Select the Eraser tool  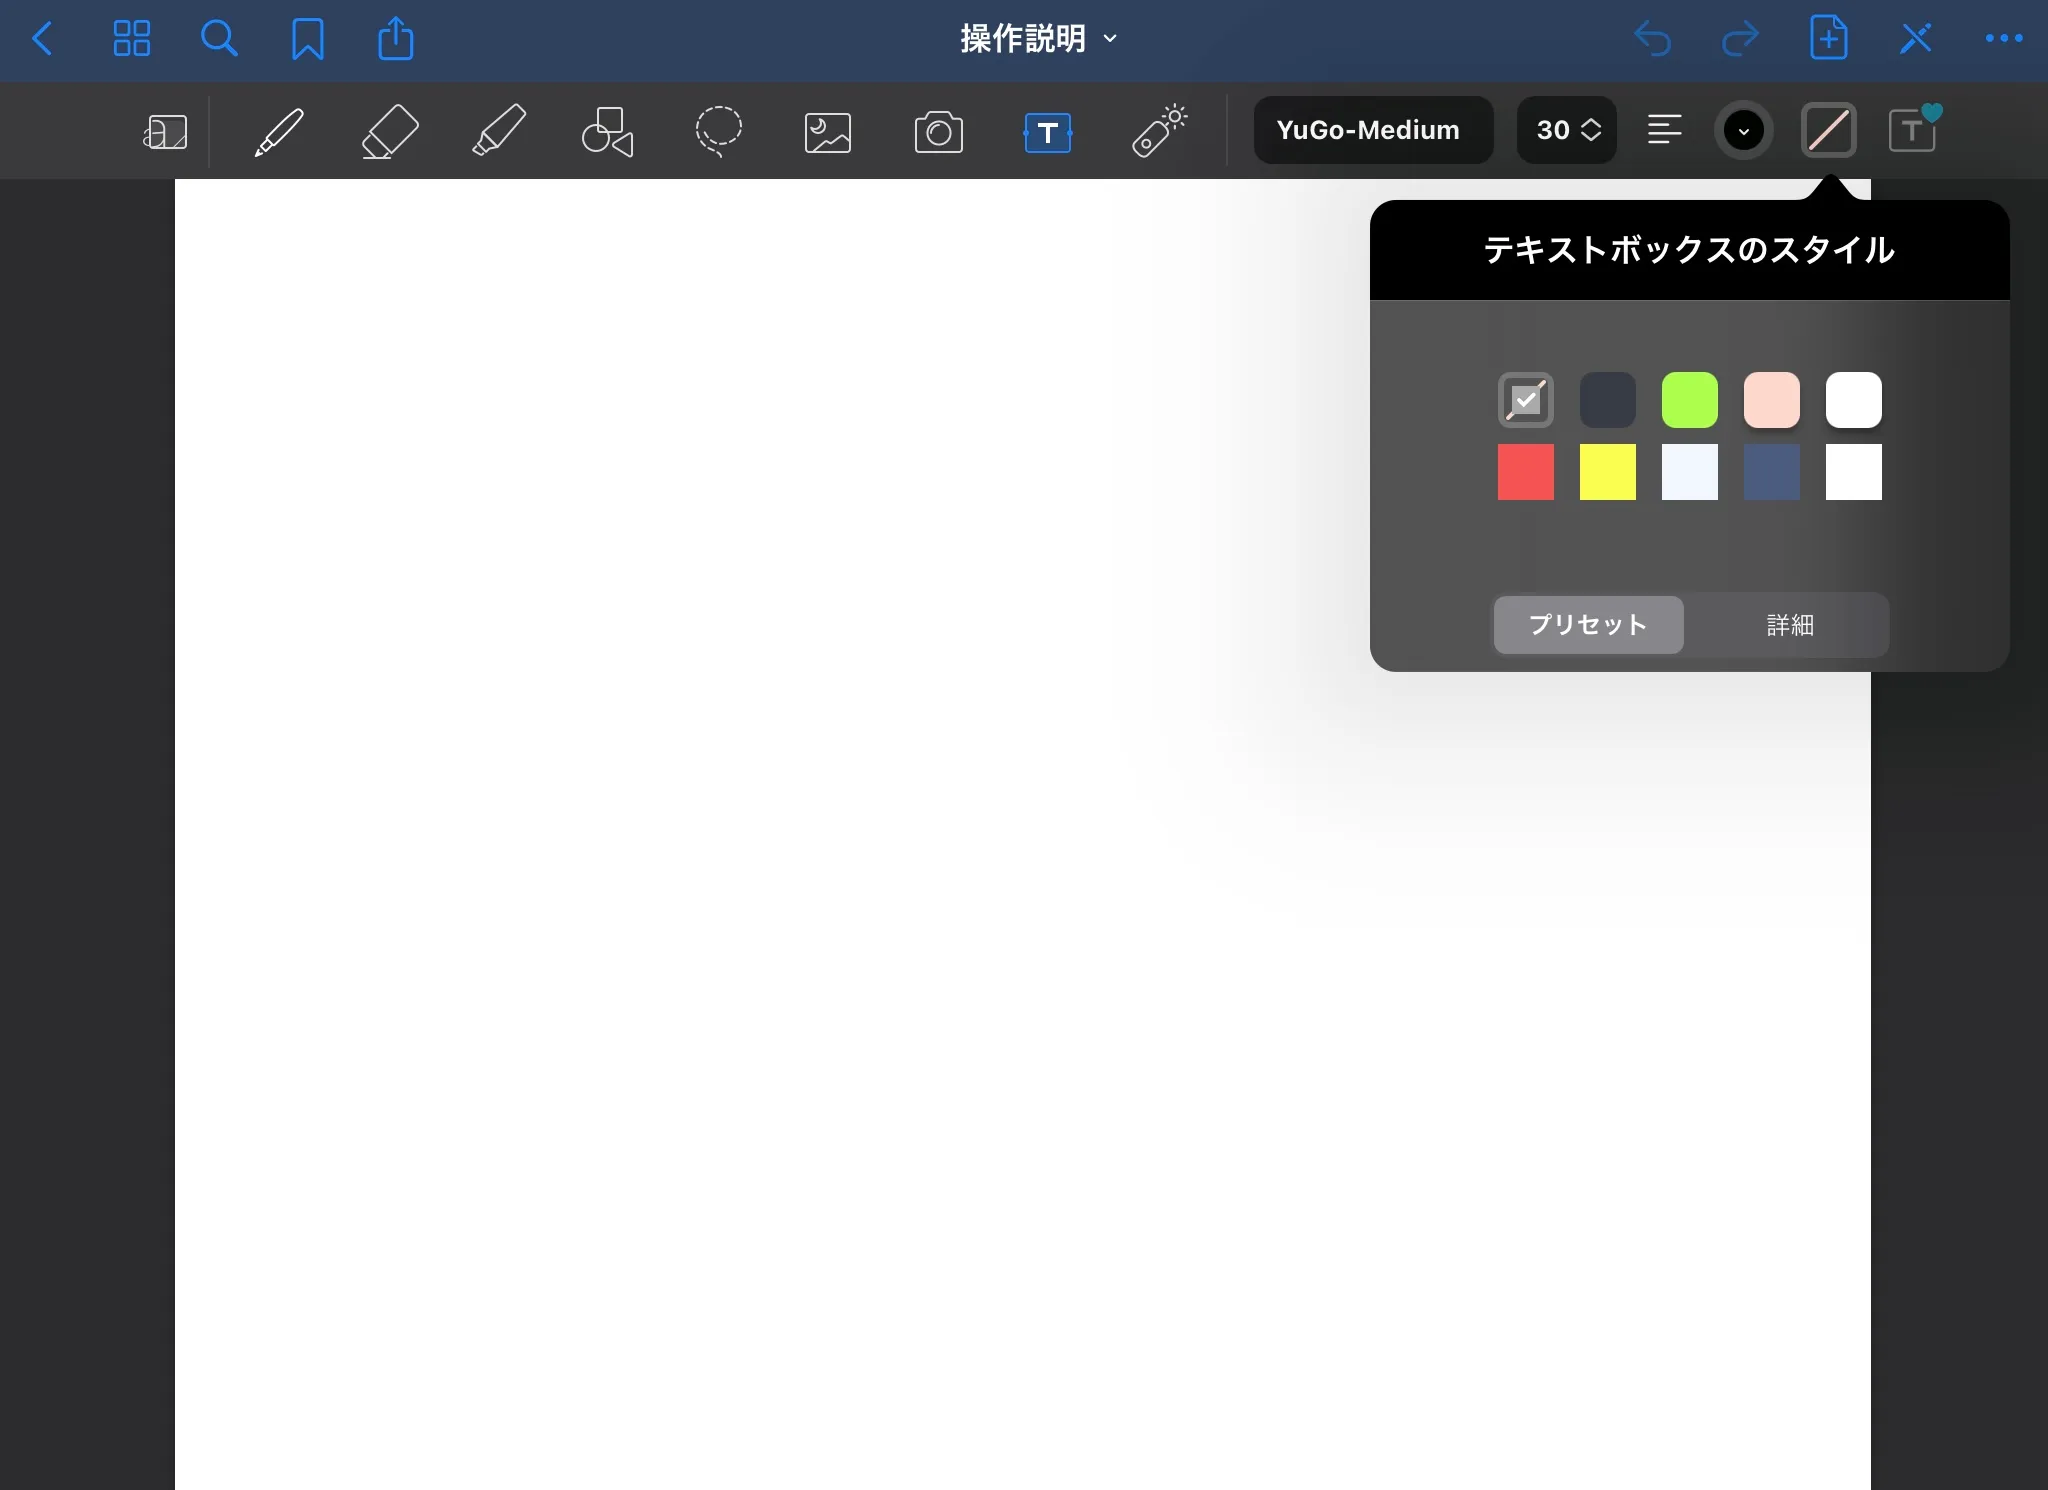click(x=389, y=131)
